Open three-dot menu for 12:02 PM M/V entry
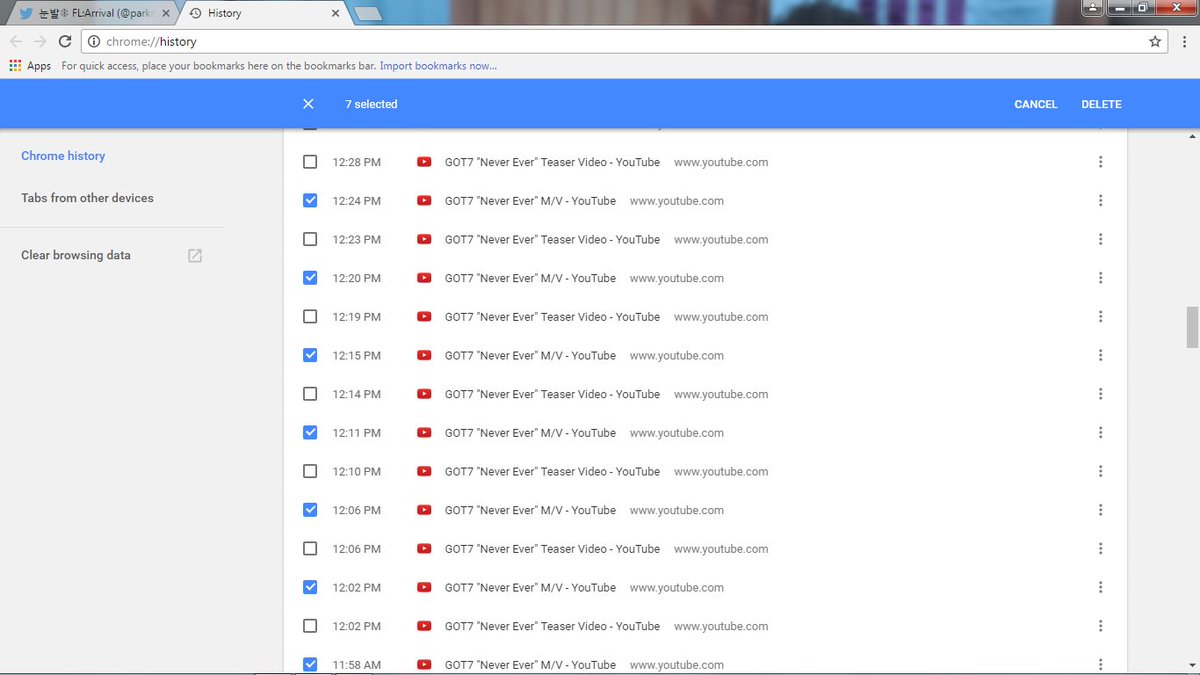This screenshot has height=675, width=1200. pos(1100,588)
